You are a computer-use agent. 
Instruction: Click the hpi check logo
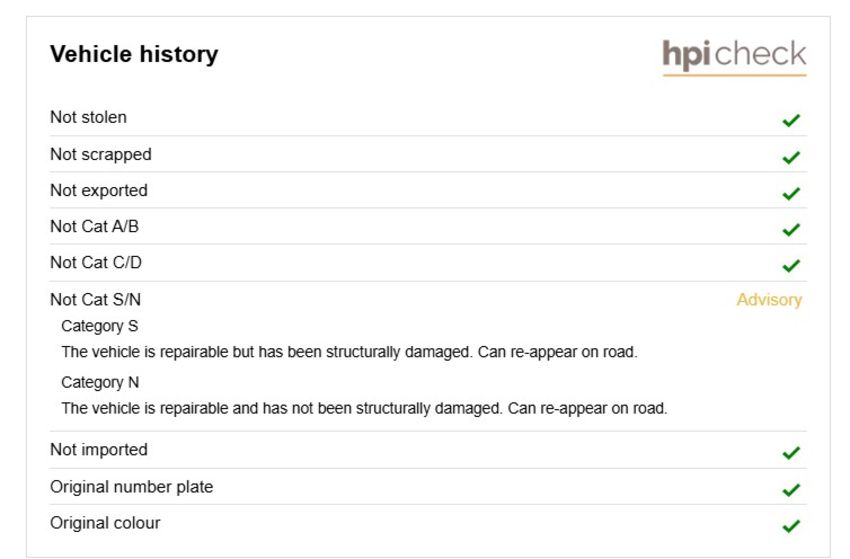(735, 56)
